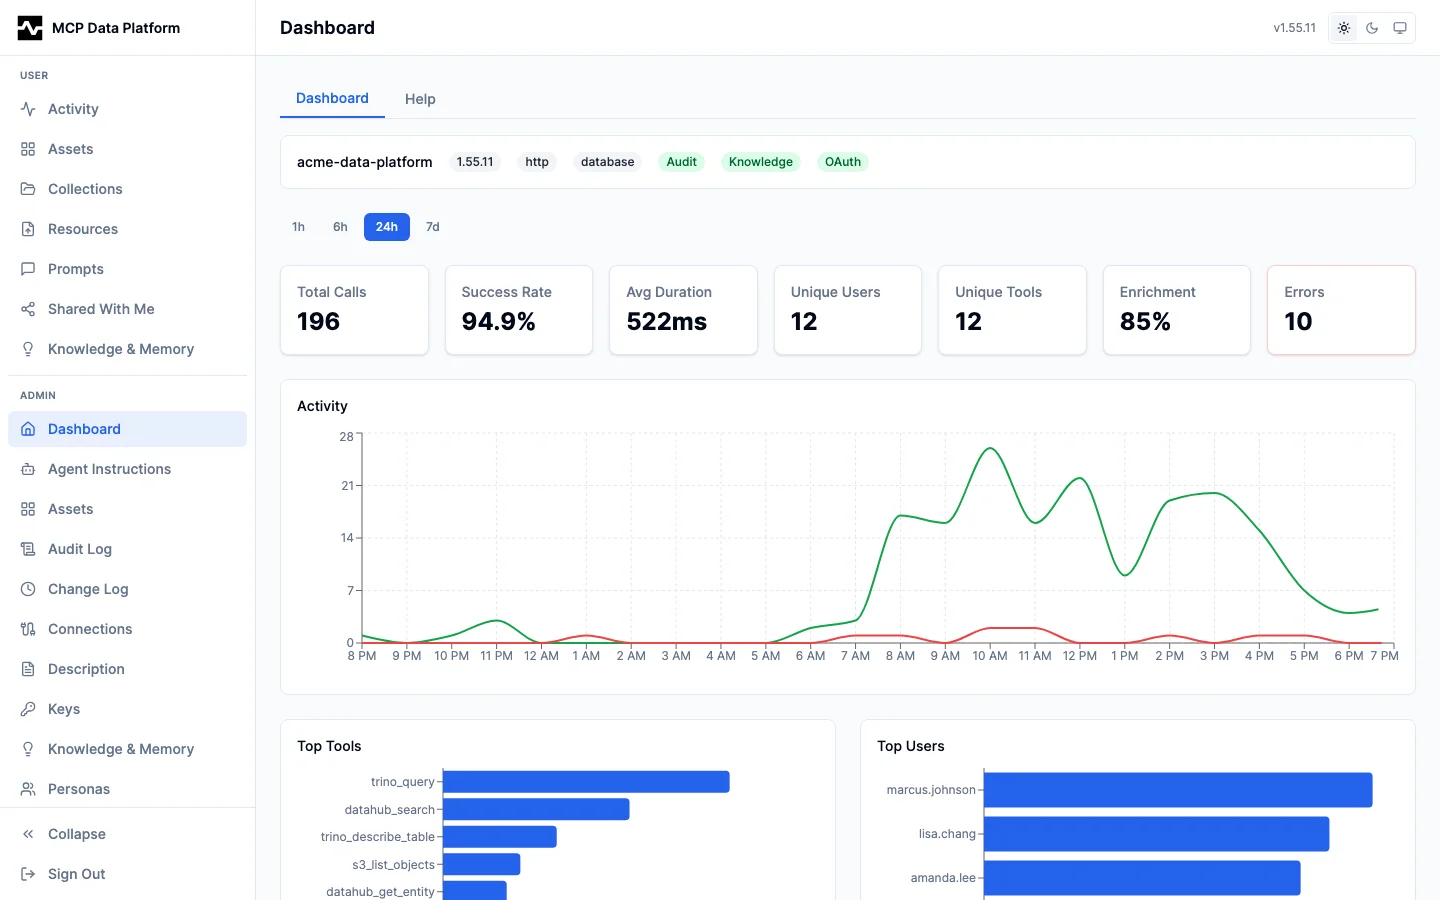
Task: Click the Keys icon in sidebar
Action: tap(28, 709)
